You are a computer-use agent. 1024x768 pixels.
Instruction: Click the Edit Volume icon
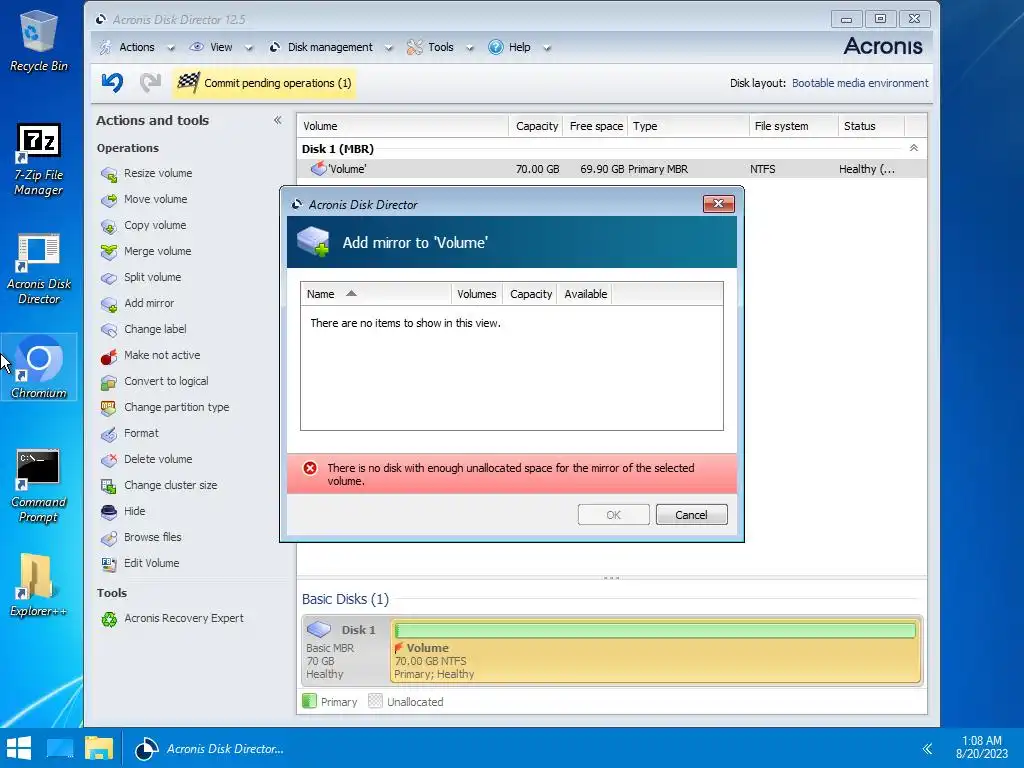108,564
